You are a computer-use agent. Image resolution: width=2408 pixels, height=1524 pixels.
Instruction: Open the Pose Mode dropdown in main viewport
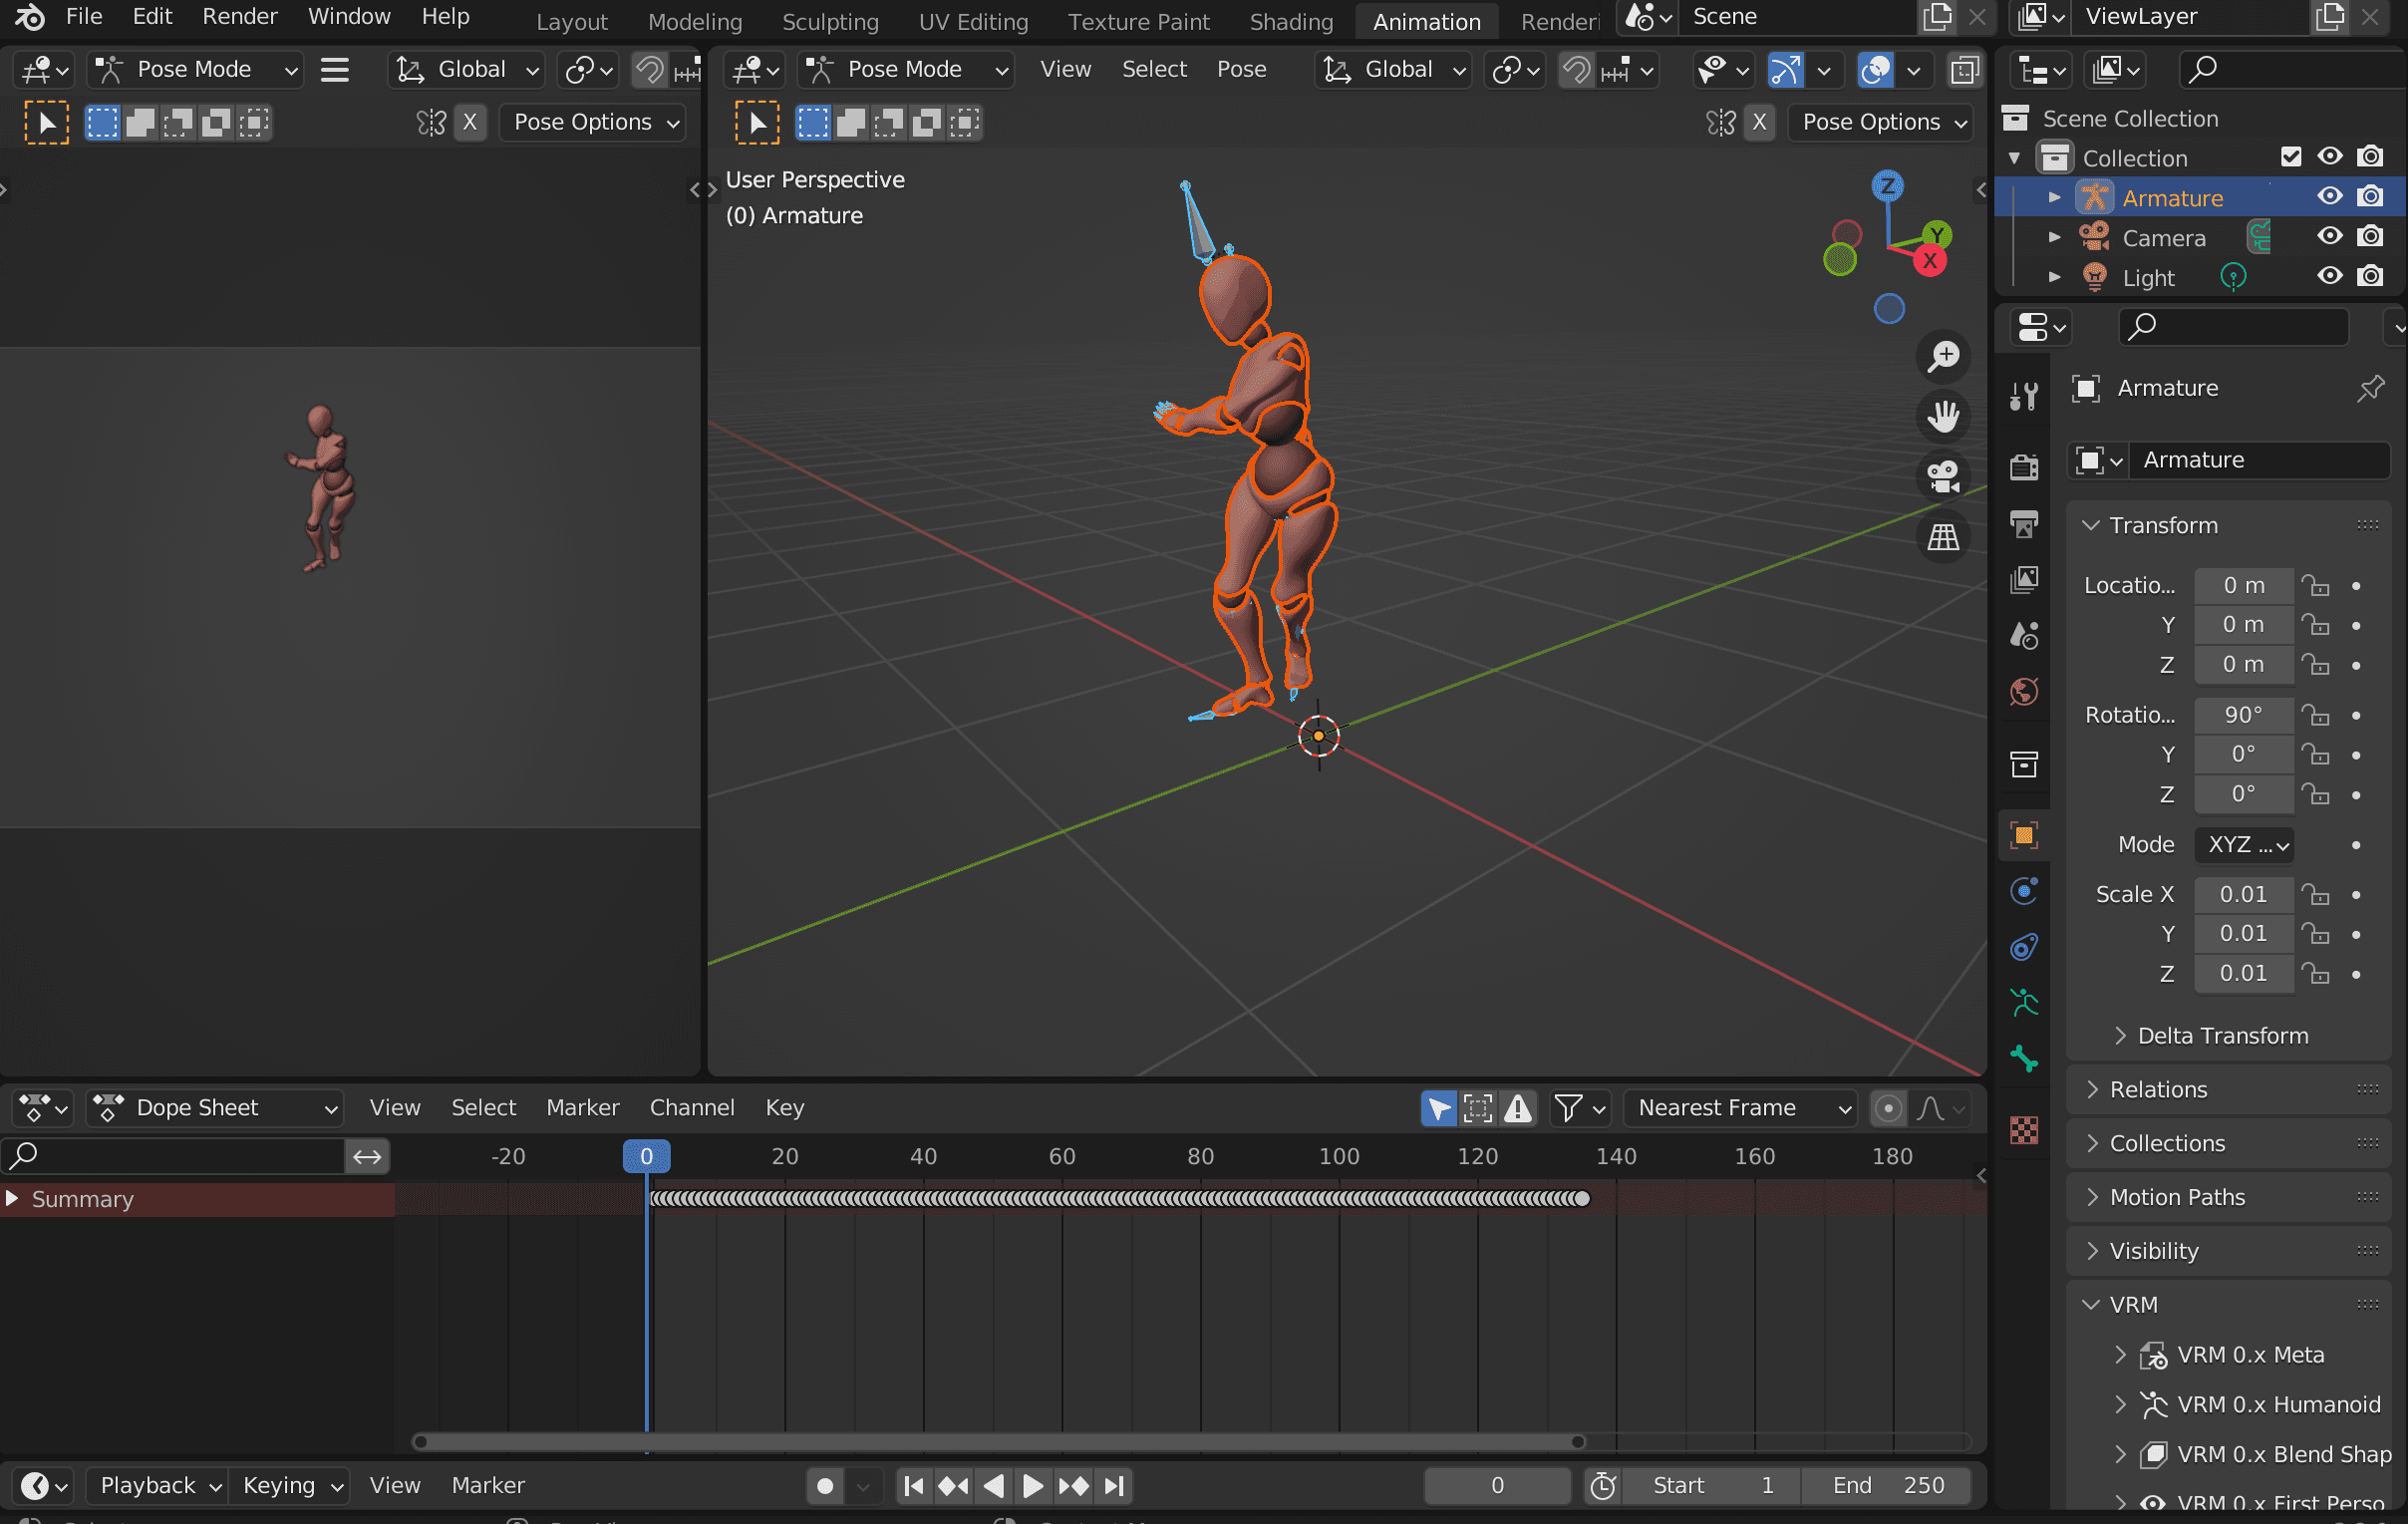906,70
